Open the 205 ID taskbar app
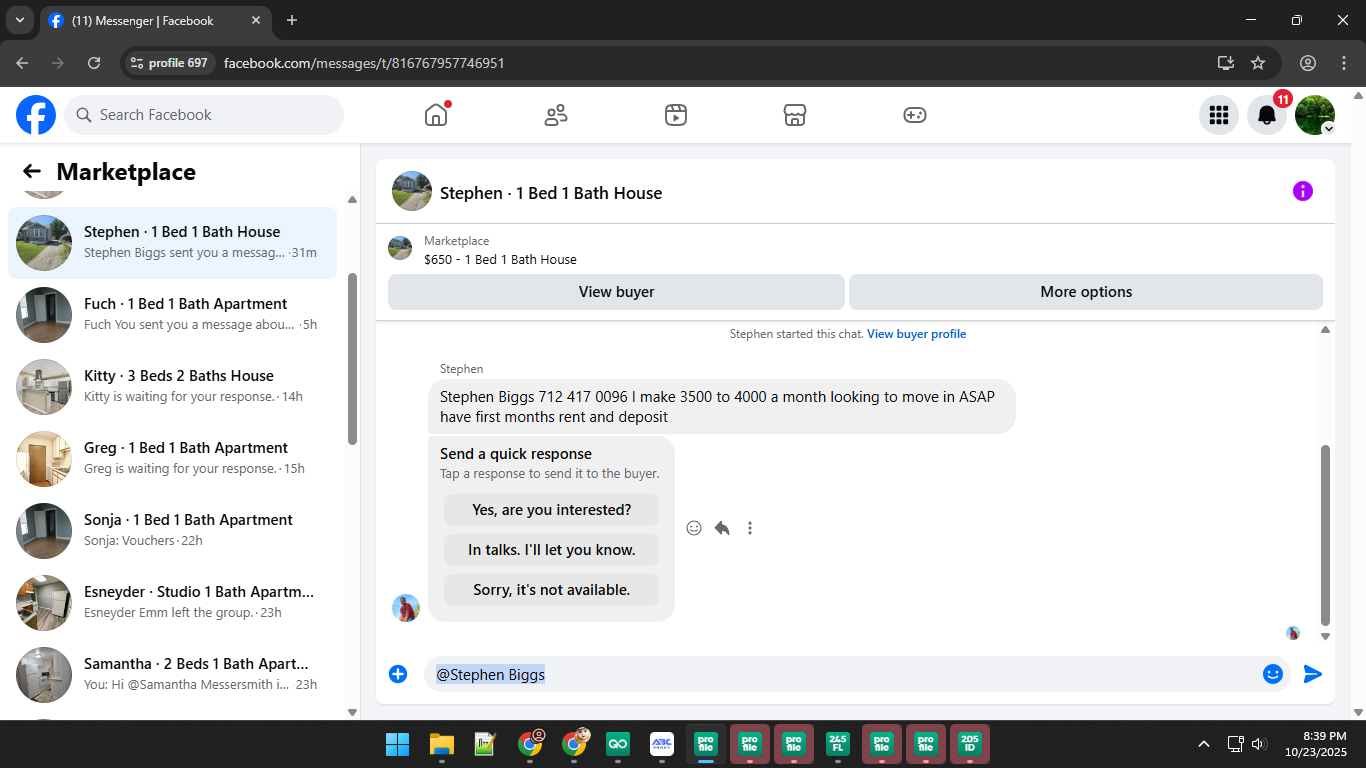Screen dimensions: 1366x768 (969, 744)
